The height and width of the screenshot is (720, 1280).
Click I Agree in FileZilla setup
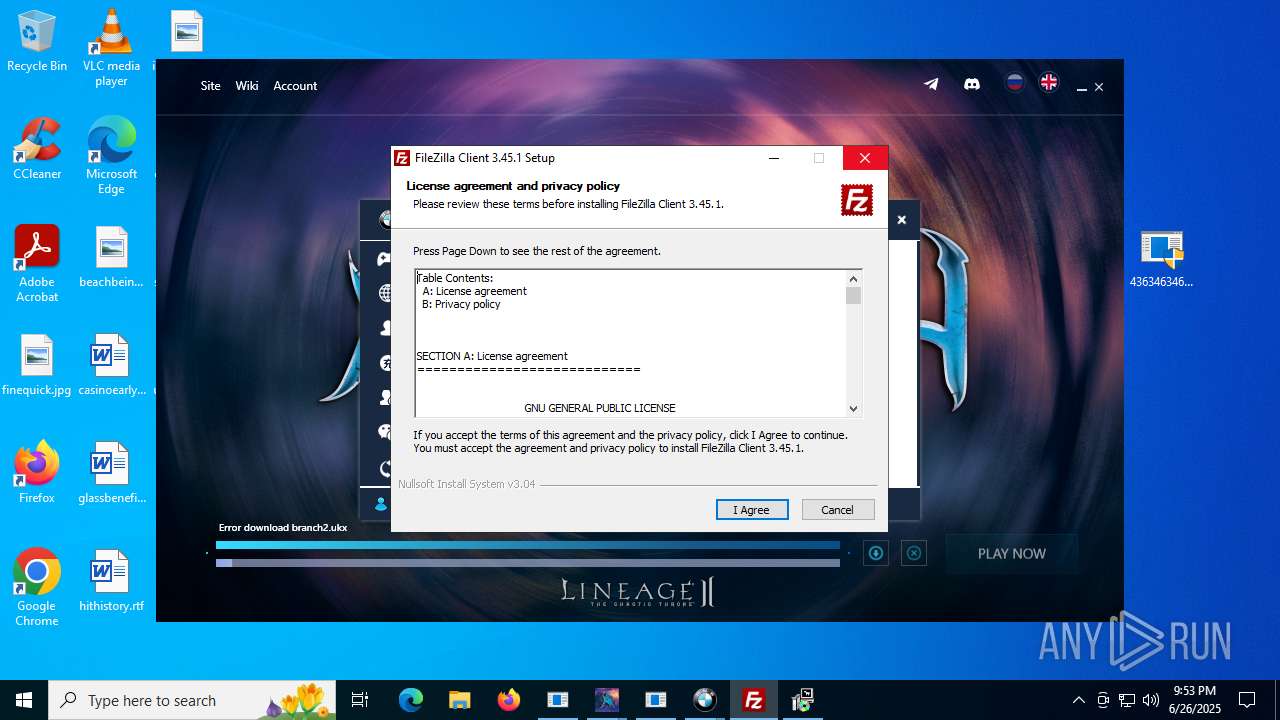click(752, 510)
